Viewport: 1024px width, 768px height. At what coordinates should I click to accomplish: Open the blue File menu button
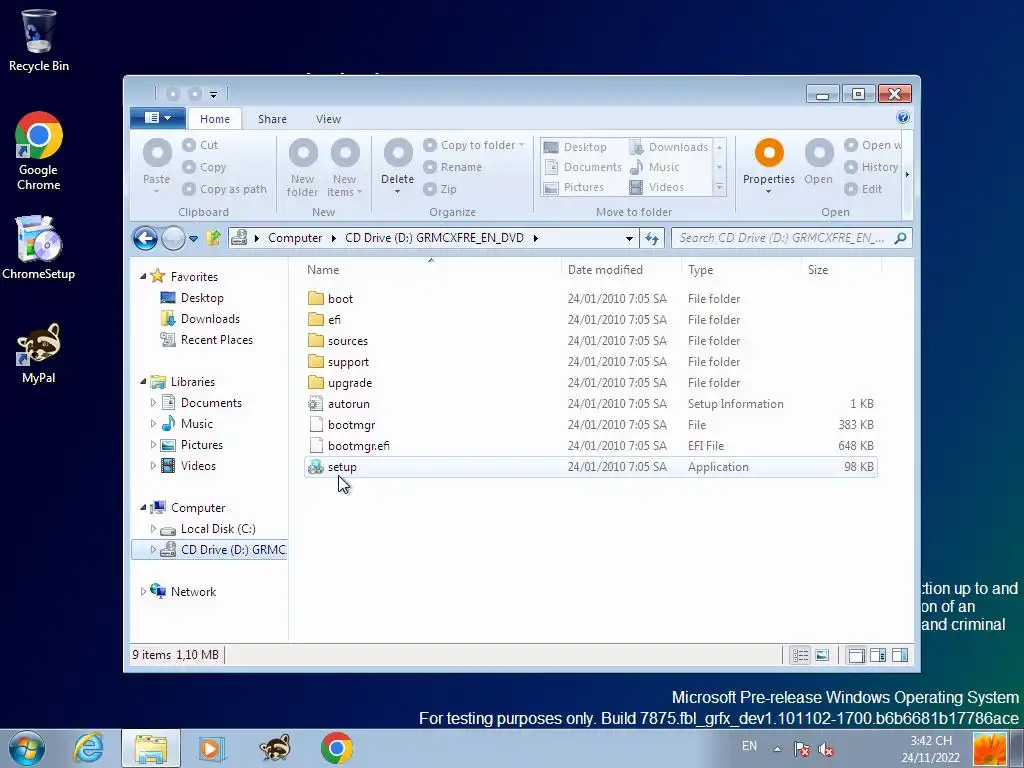pos(157,118)
